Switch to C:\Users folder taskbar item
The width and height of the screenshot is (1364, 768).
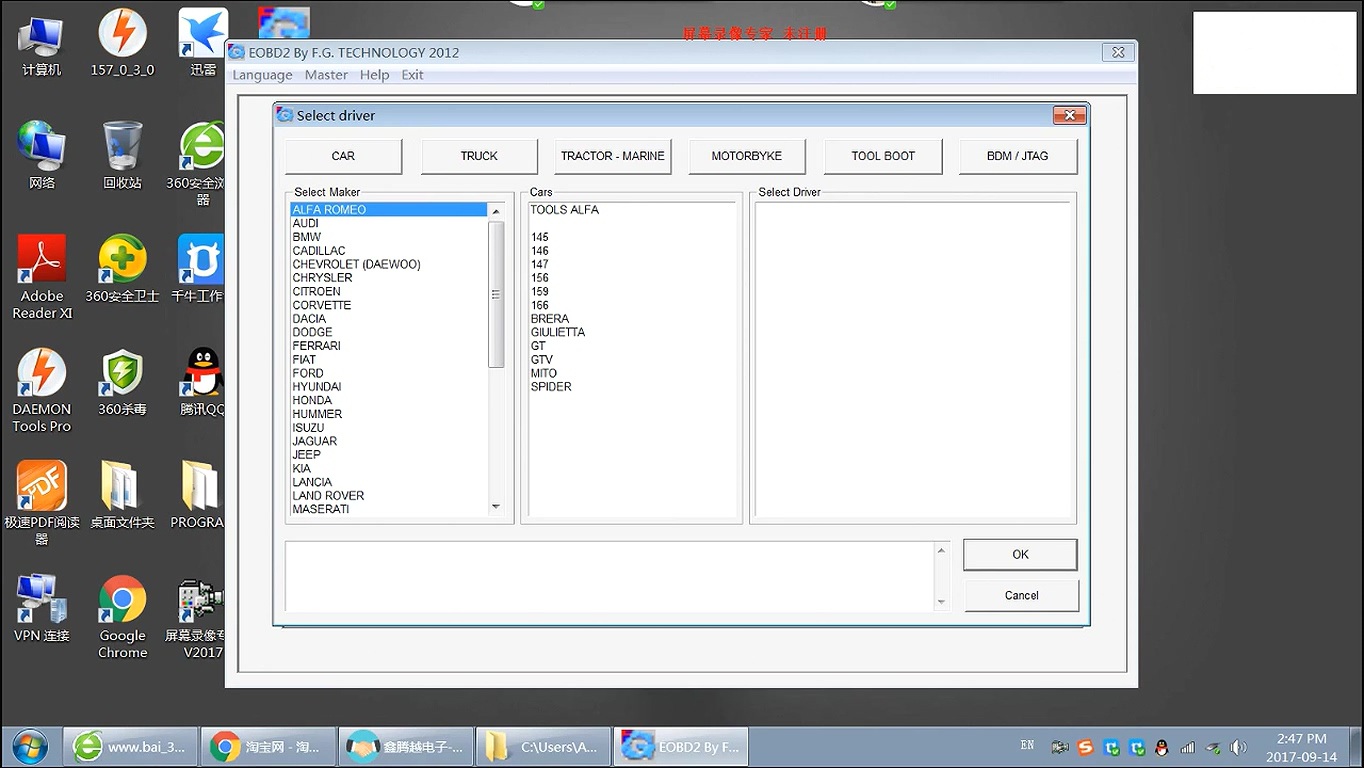(542, 747)
